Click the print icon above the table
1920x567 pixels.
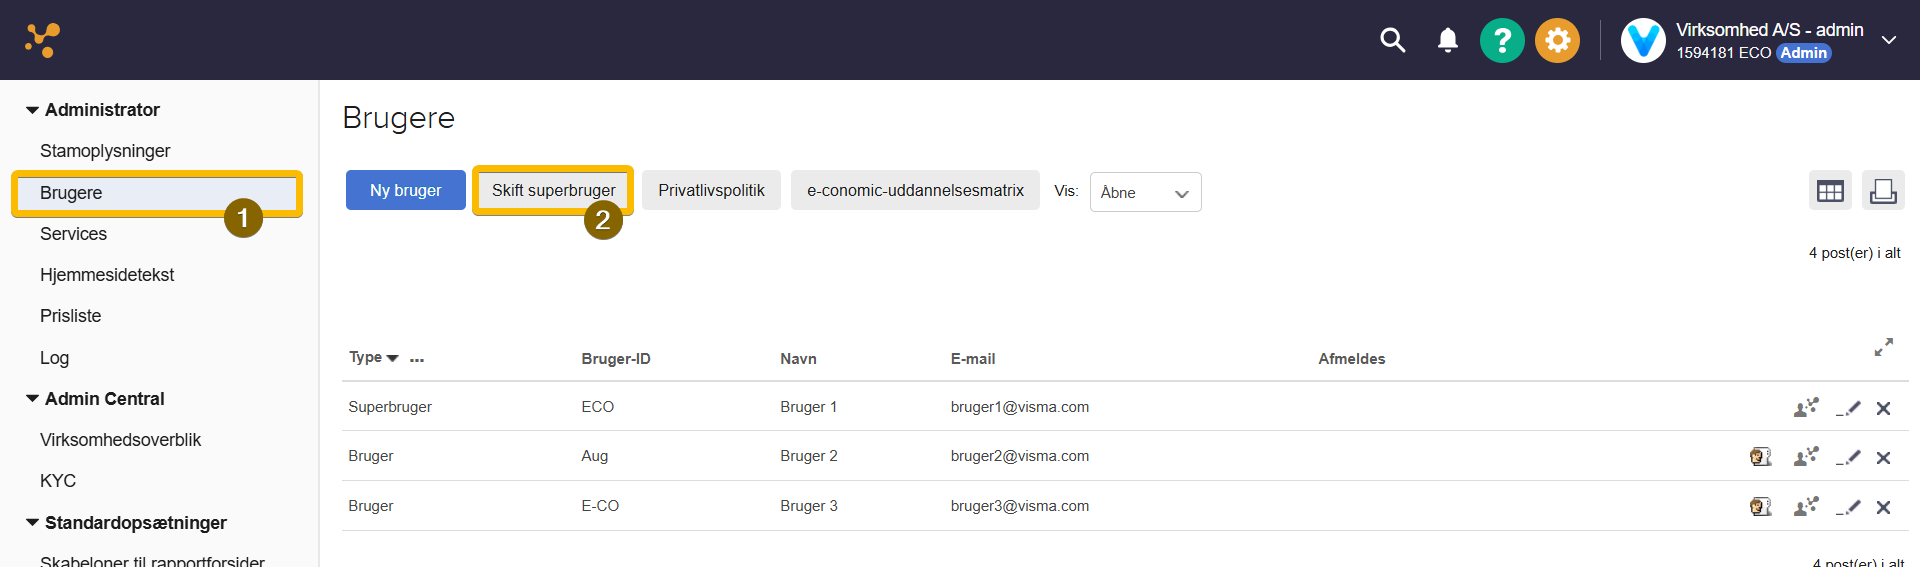tap(1883, 191)
